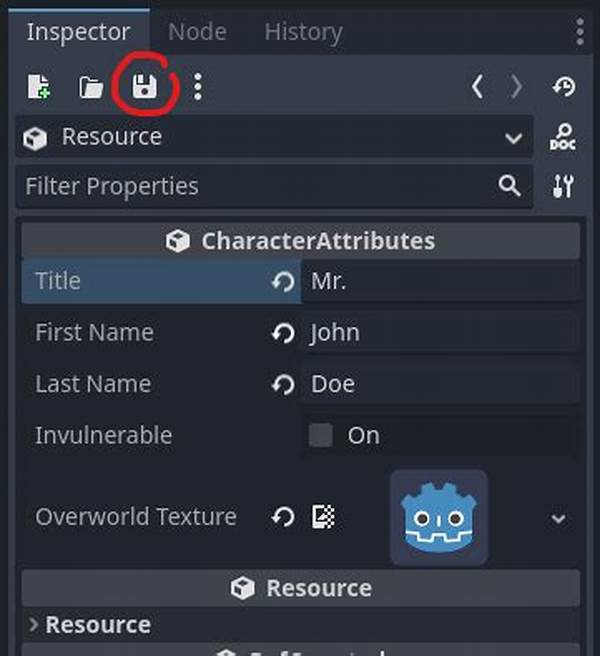Go to previous edited object arrow
Viewport: 600px width, 656px height.
click(x=478, y=87)
